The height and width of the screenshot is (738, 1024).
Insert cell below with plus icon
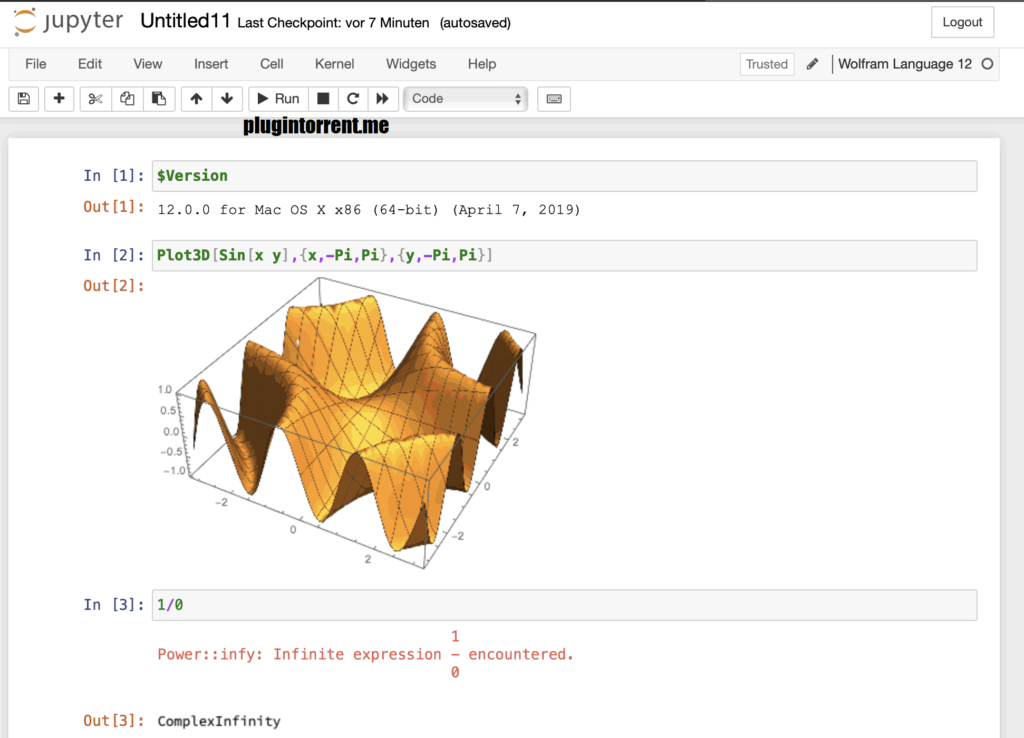point(59,99)
